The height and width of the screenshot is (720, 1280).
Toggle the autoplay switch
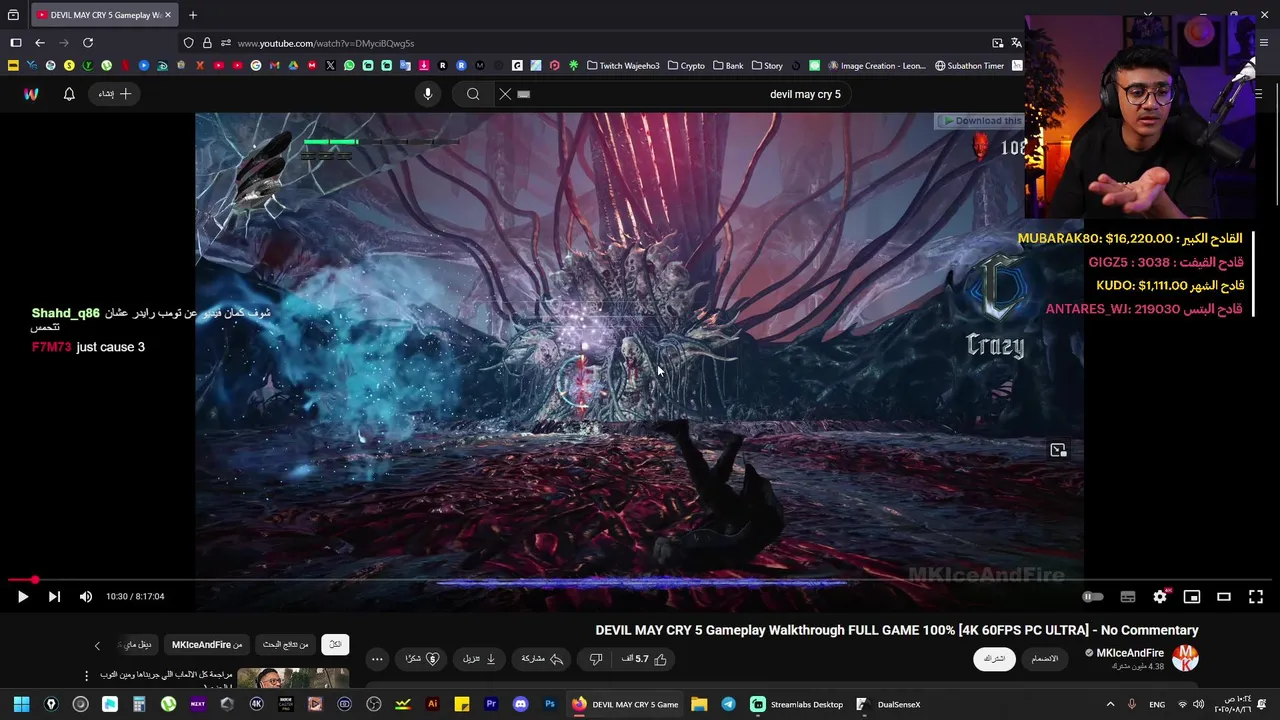[x=1093, y=597]
